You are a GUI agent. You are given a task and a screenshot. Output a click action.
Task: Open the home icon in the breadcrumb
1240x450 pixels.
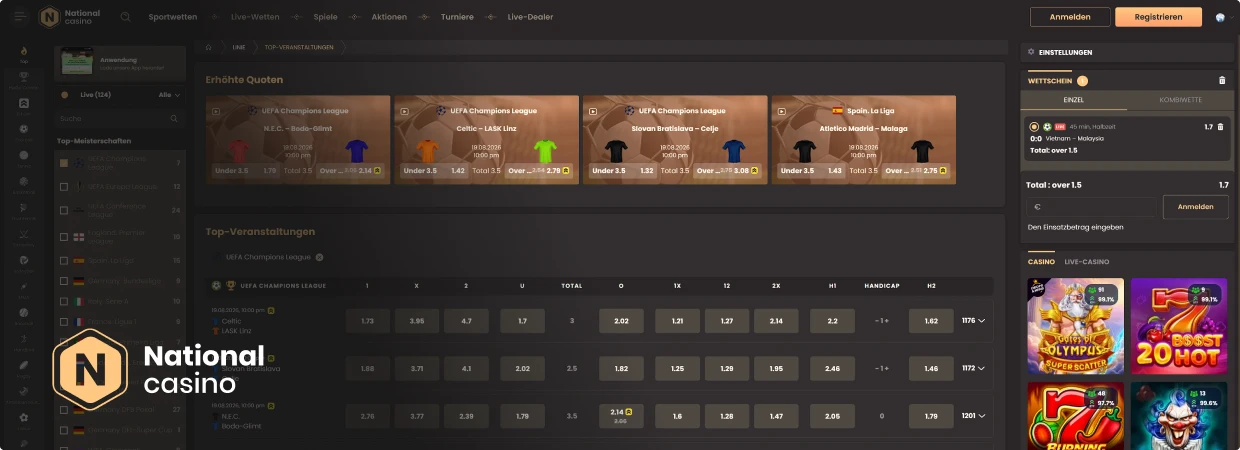(x=209, y=47)
